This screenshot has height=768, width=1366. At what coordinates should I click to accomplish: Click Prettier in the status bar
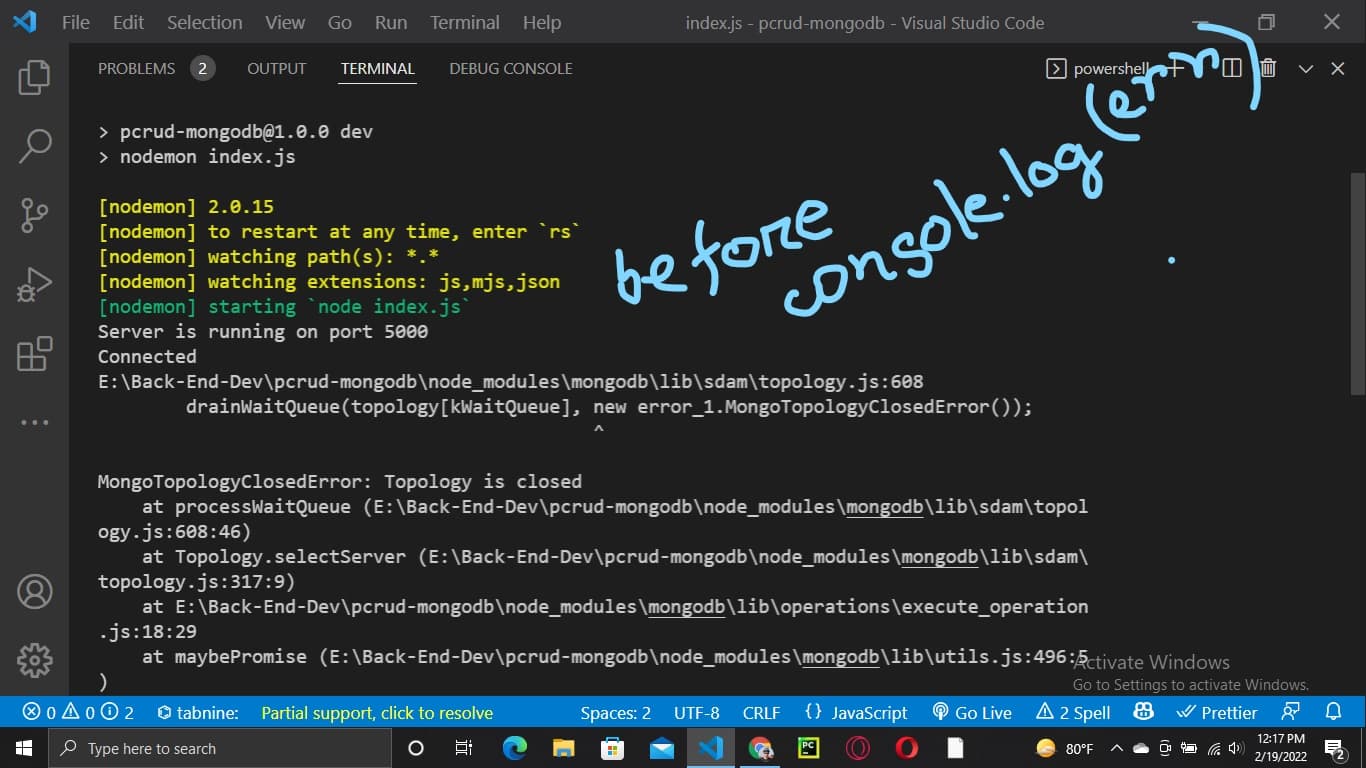[x=1217, y=713]
